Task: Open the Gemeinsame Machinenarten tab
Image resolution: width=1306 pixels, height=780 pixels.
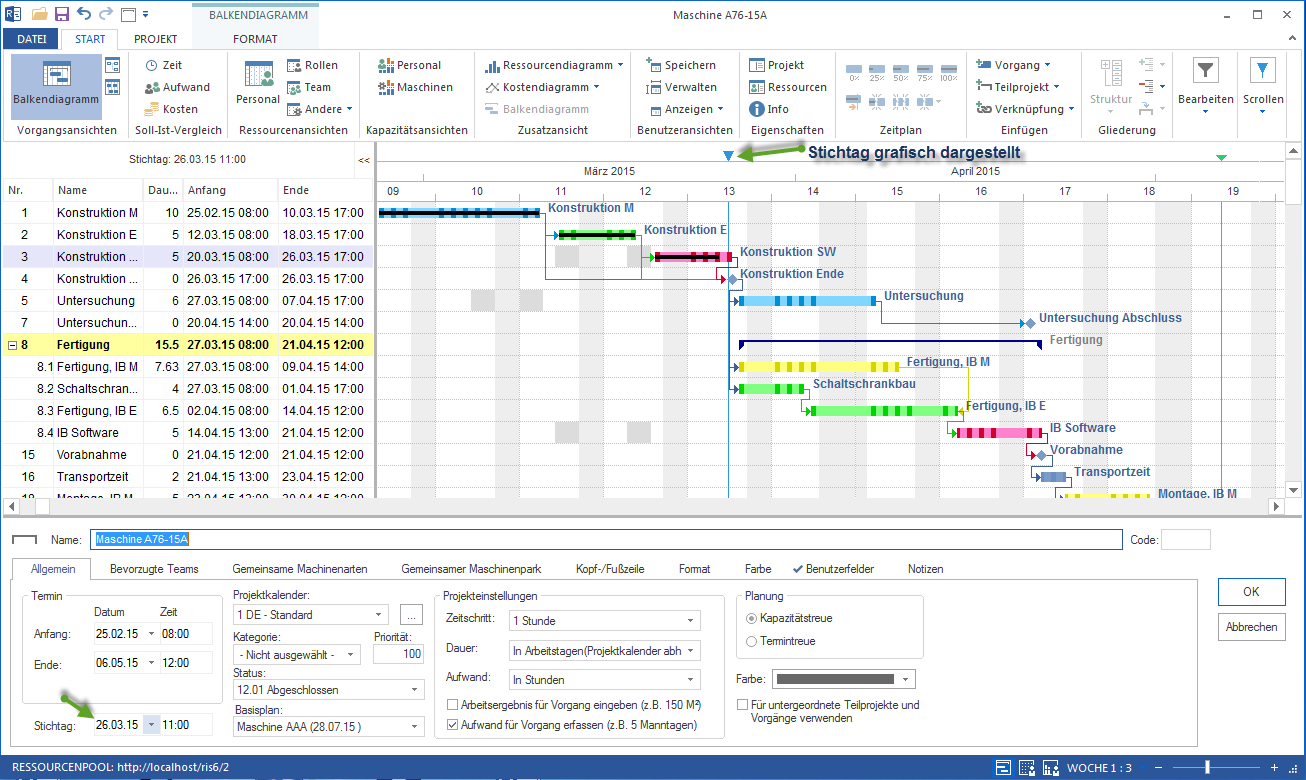Action: pyautogui.click(x=300, y=569)
